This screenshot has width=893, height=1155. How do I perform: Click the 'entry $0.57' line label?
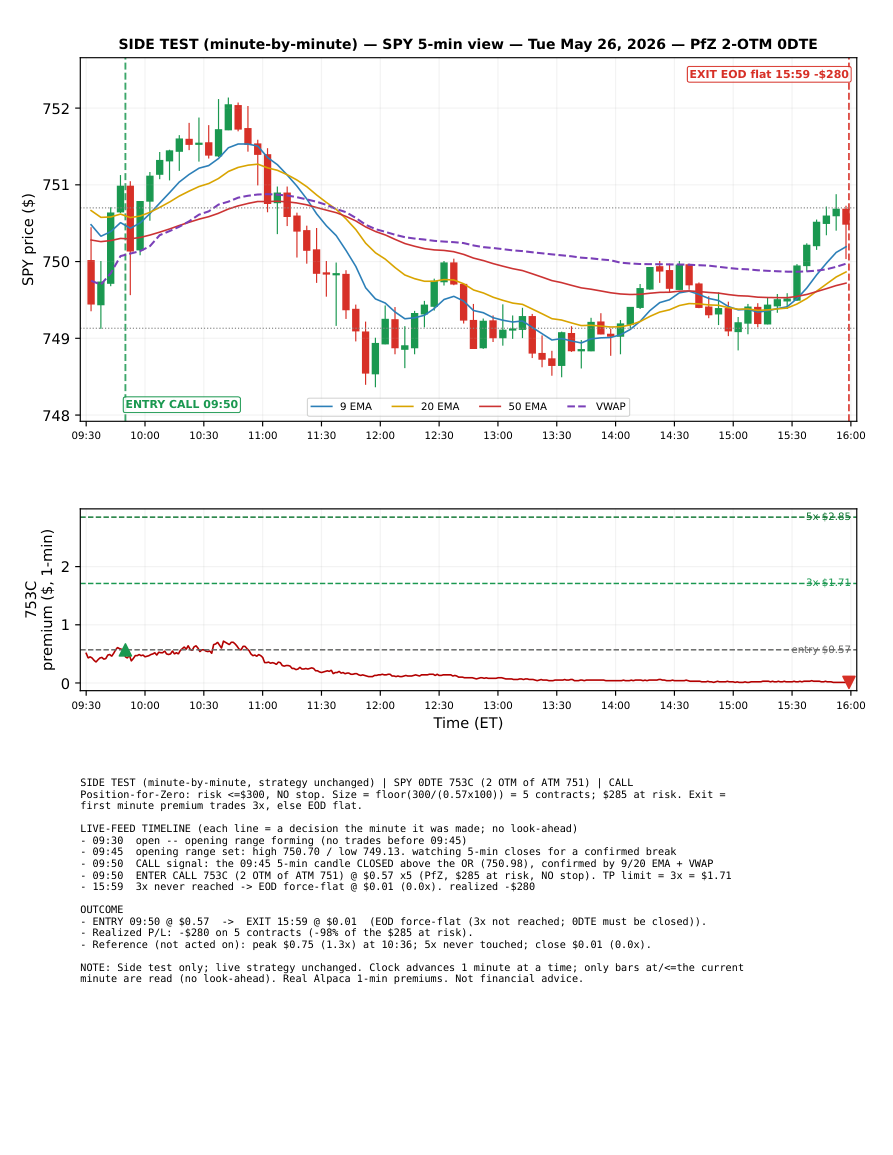coord(821,650)
